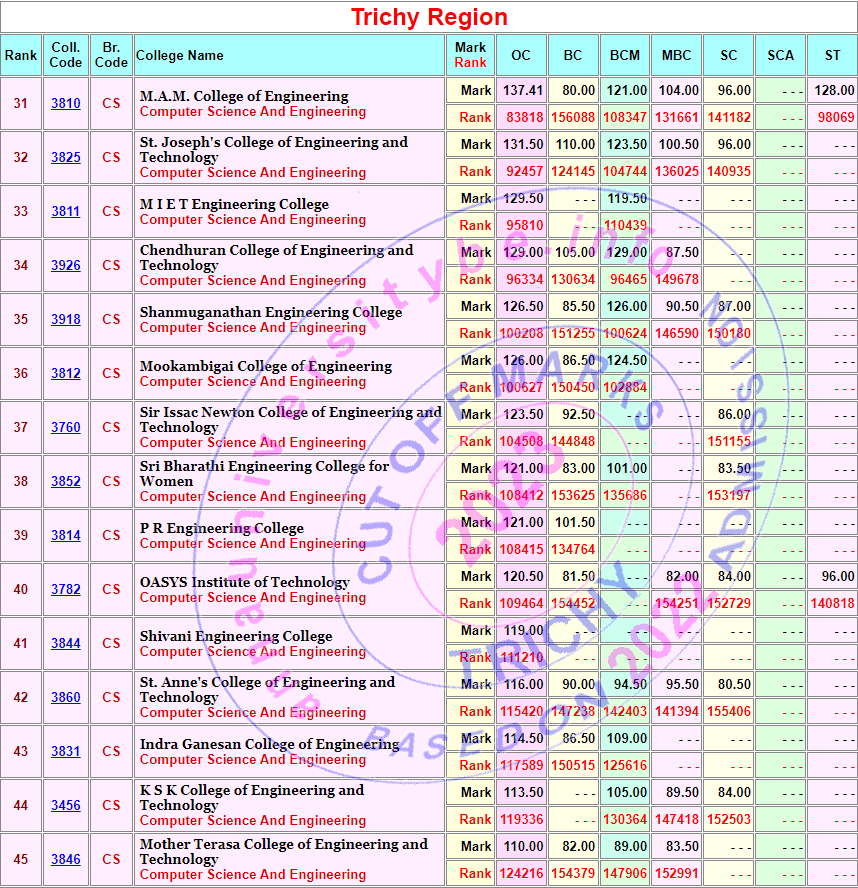858x888 pixels.
Task: Follow the 3814 P R Engineering link
Action: pos(66,536)
